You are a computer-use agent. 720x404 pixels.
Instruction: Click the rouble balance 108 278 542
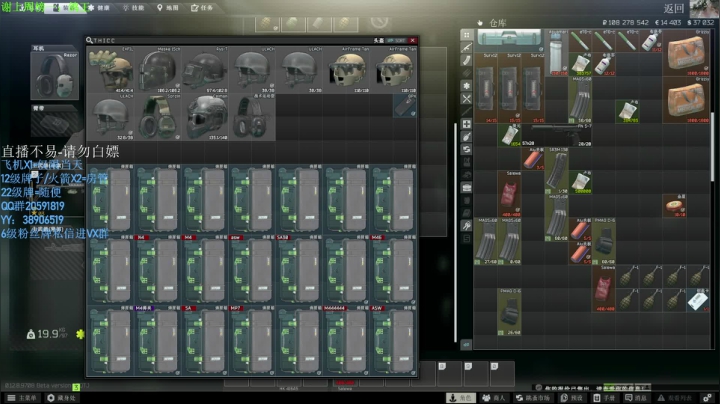(x=625, y=22)
